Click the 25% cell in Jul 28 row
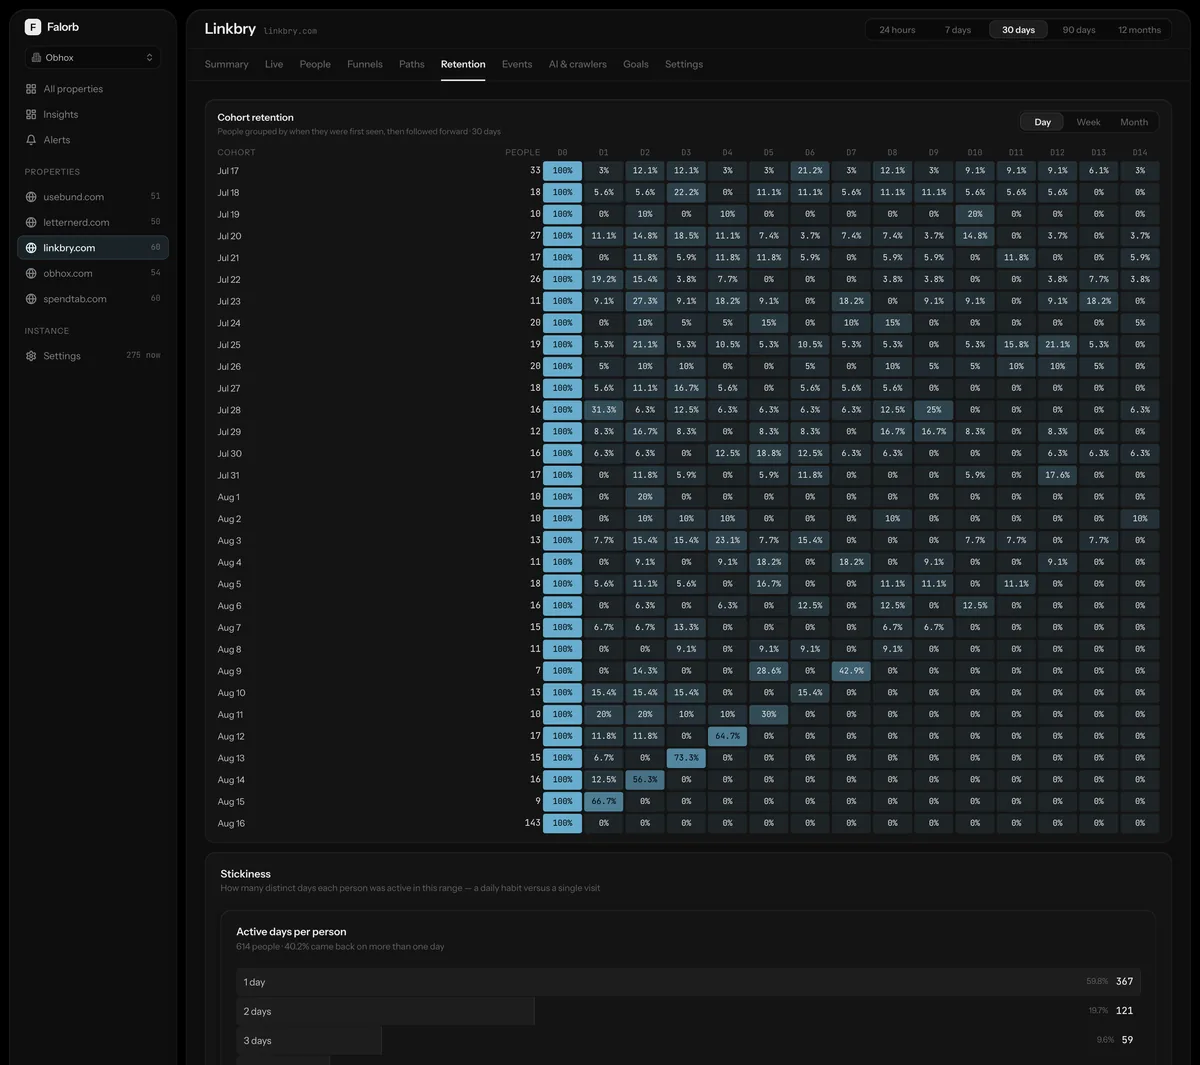 coord(933,410)
